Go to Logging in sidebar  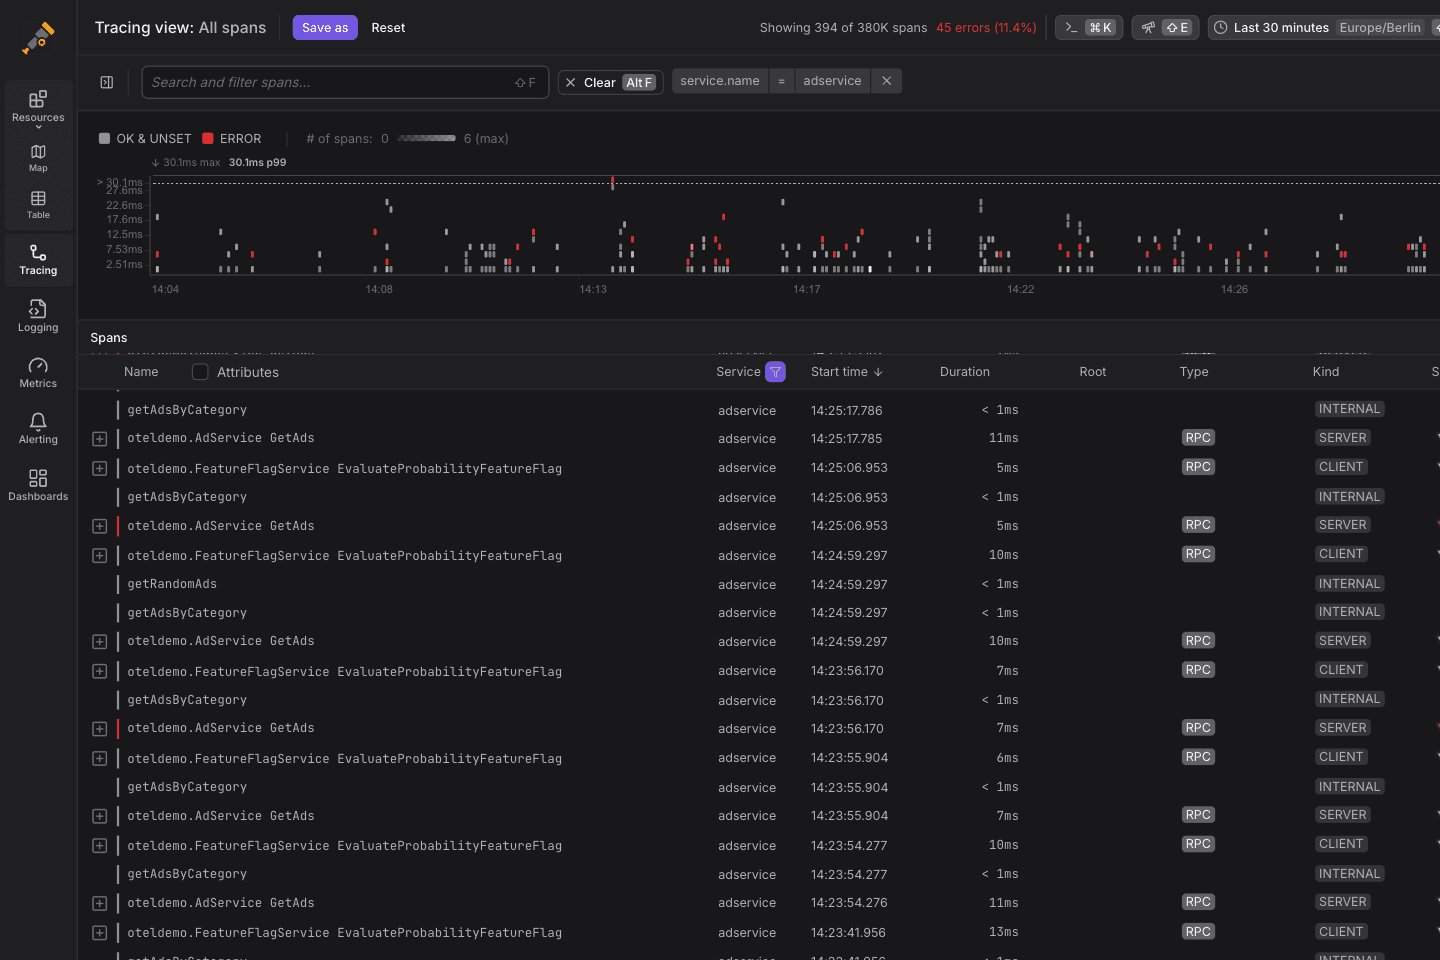(x=38, y=315)
